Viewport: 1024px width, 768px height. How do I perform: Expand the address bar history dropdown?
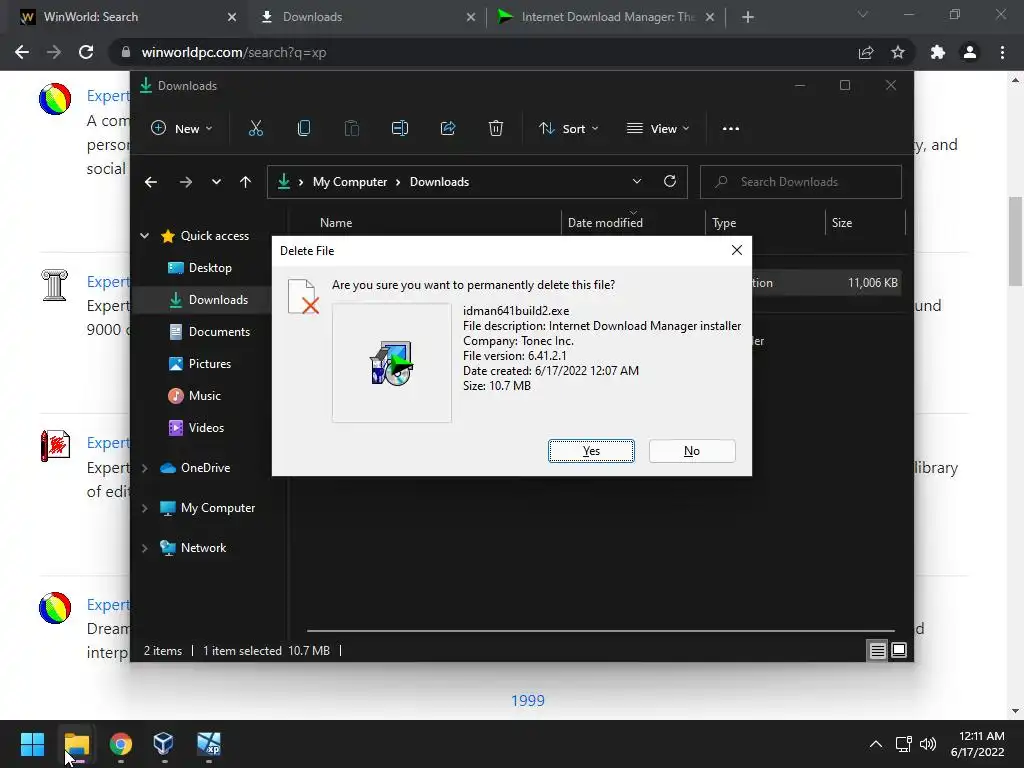(637, 182)
